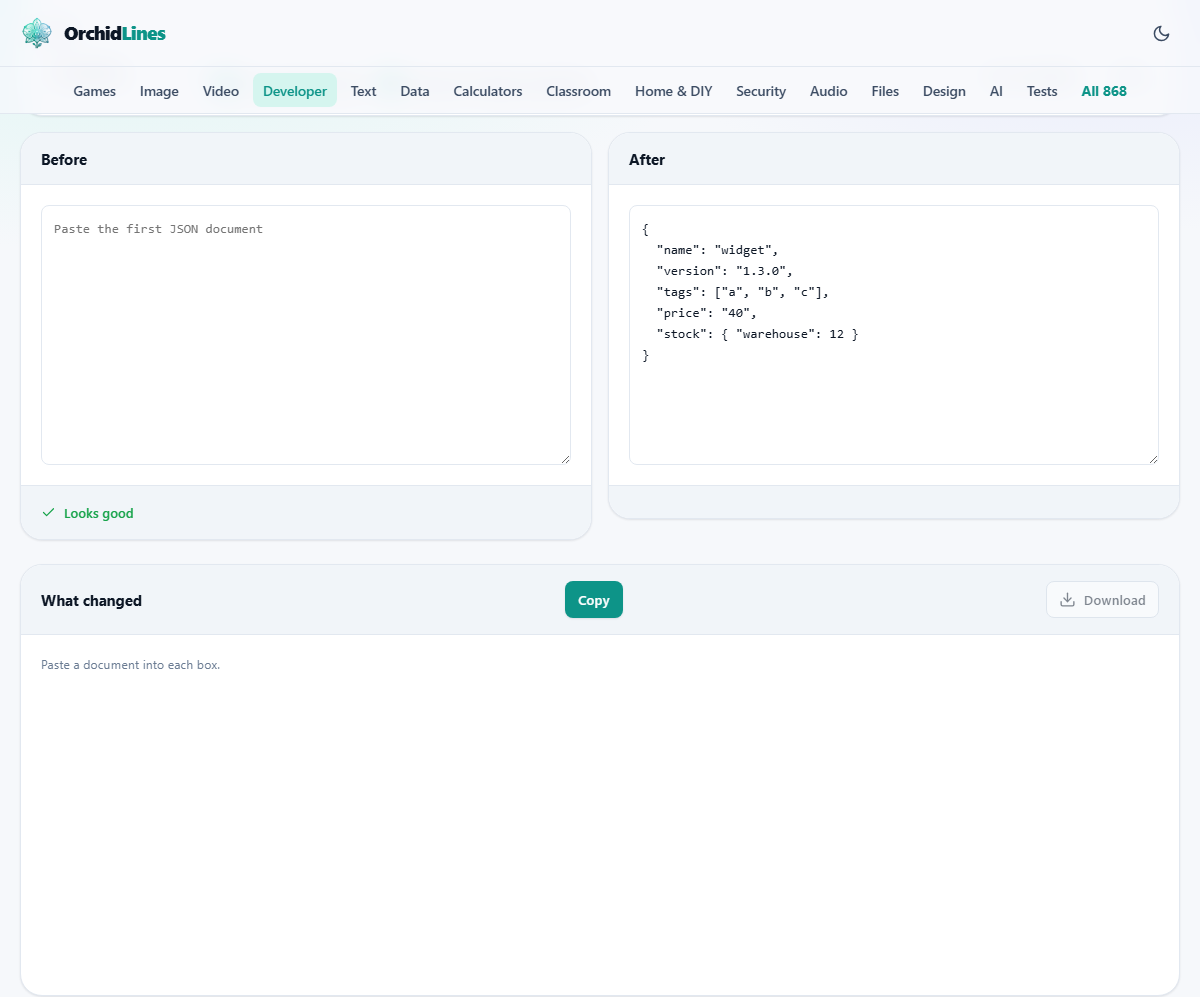1200x997 pixels.
Task: Open the Text category
Action: pyautogui.click(x=364, y=91)
